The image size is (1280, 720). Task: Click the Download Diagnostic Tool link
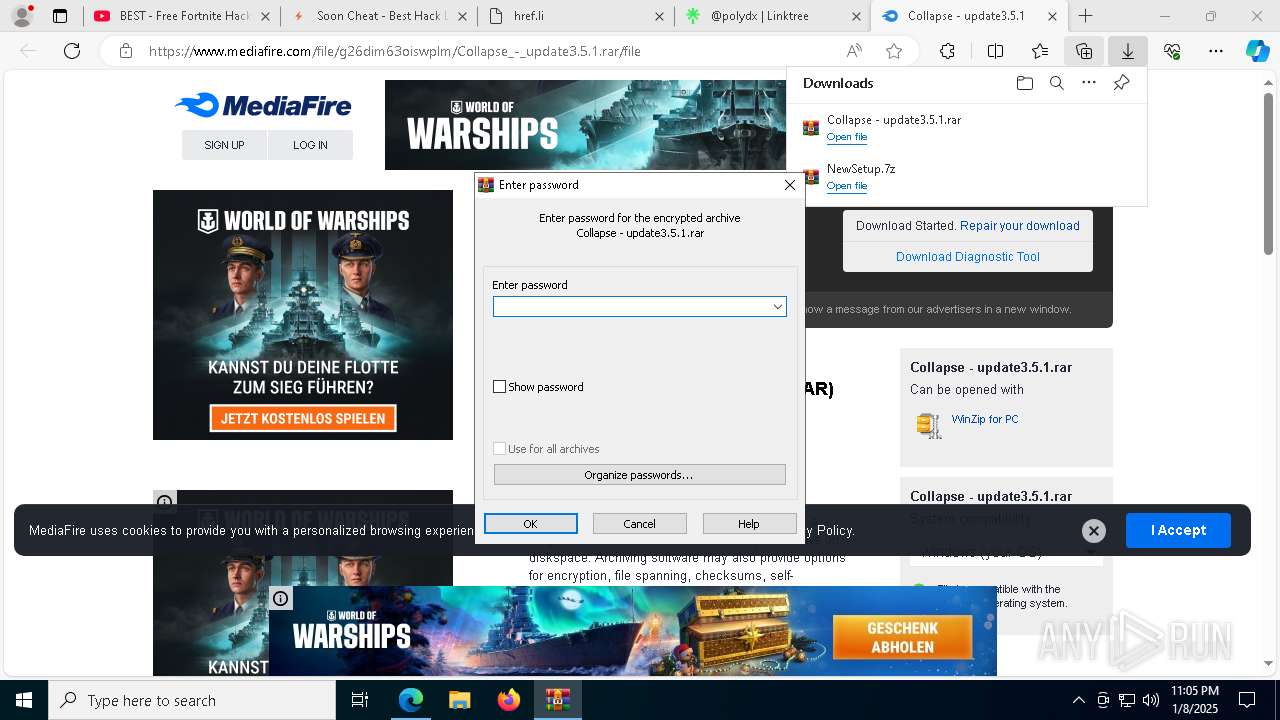tap(968, 257)
